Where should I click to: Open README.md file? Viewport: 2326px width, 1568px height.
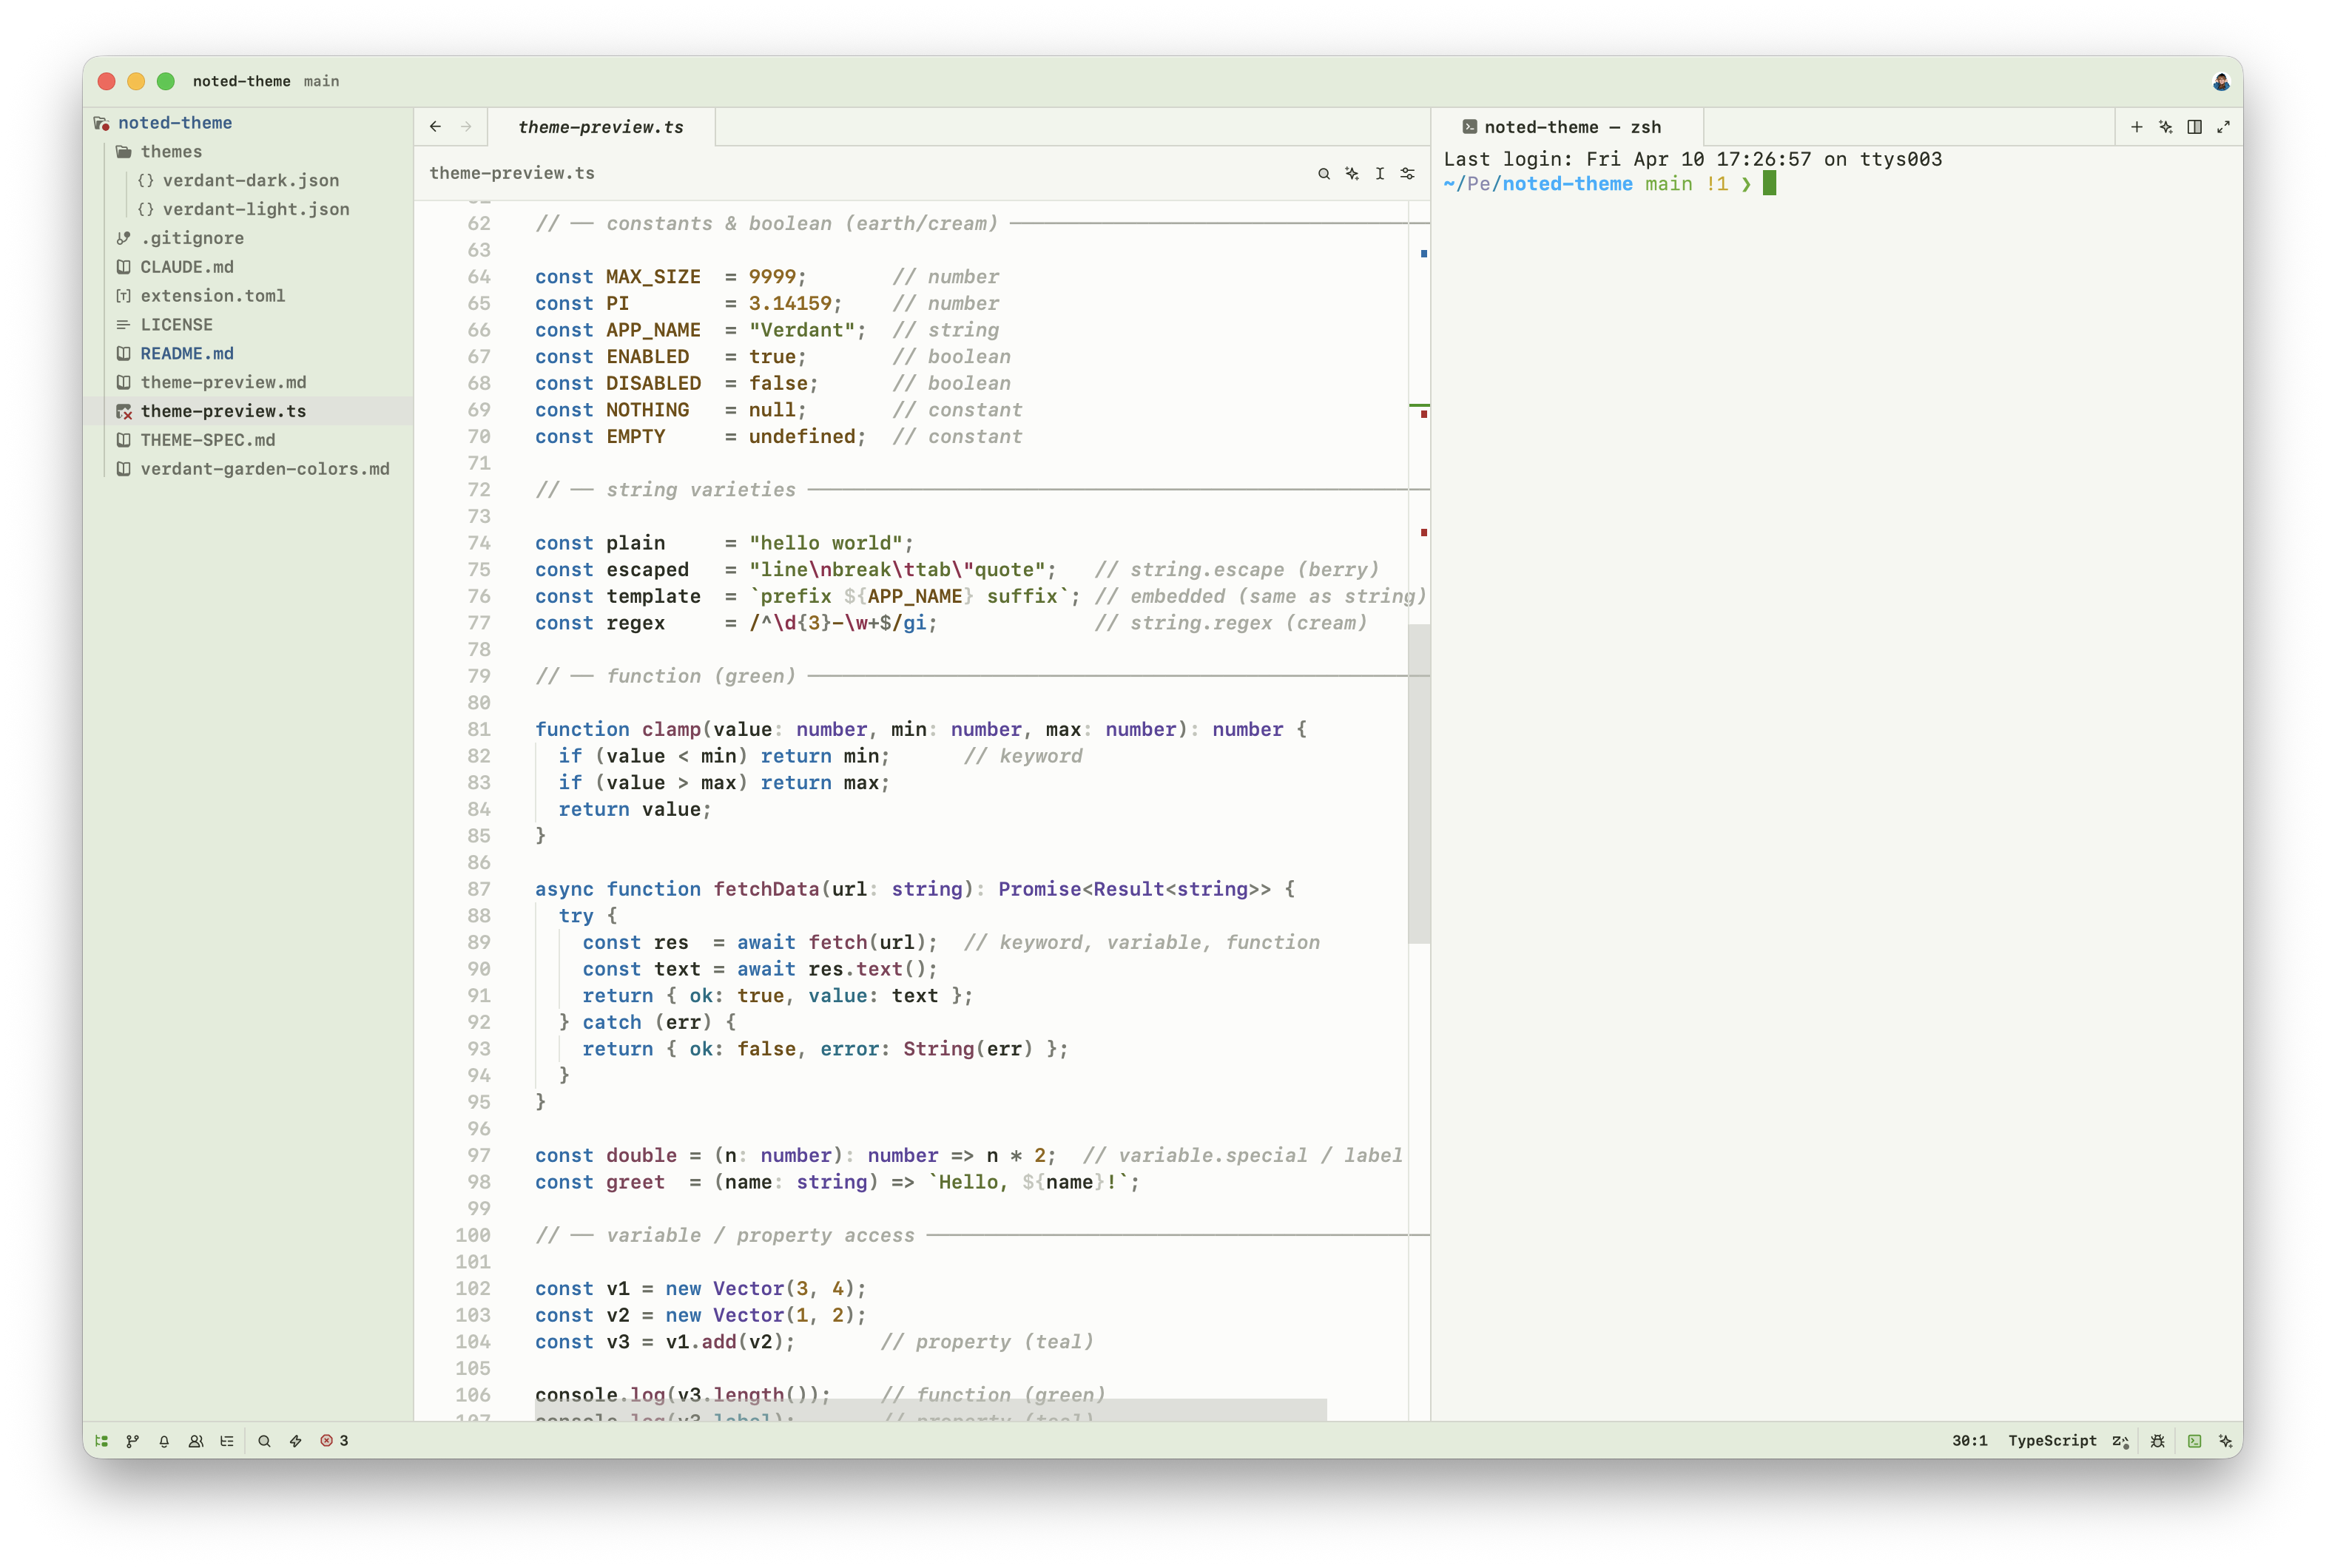coord(248,353)
